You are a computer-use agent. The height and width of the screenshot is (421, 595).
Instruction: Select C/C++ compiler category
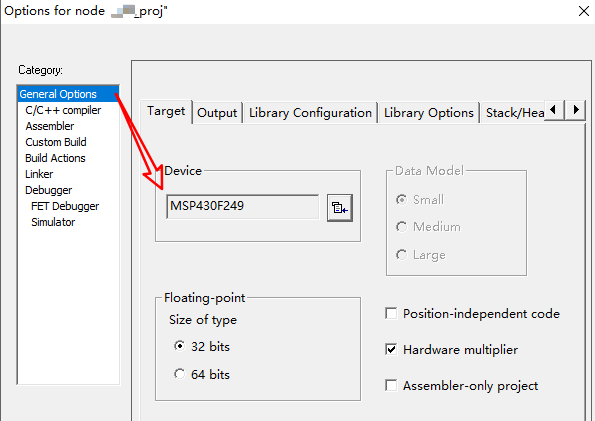click(x=63, y=110)
